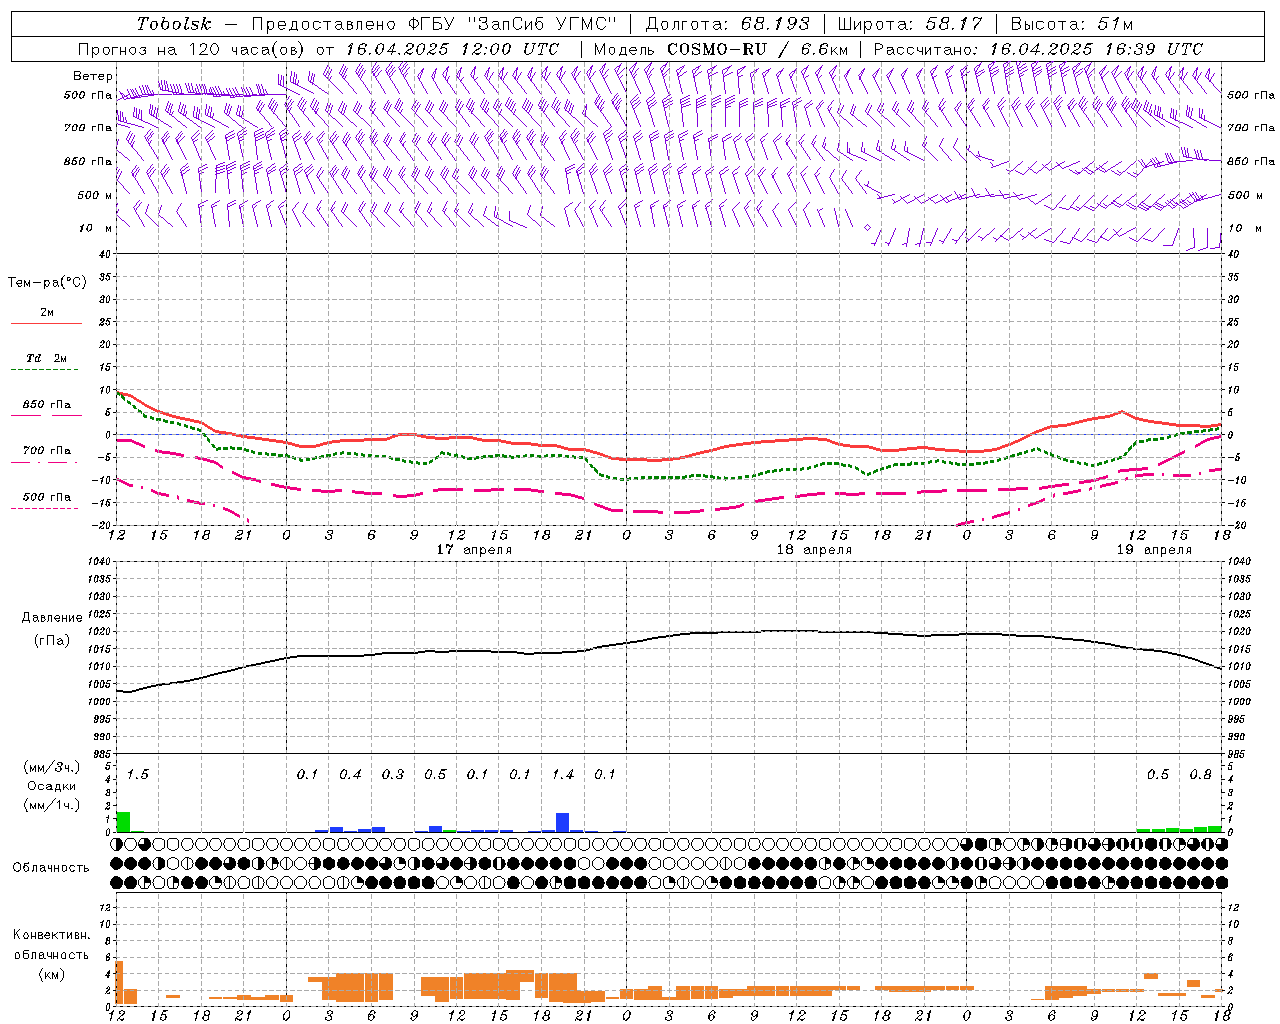Click the 1.5 precipitation total value
Image resolution: width=1280 pixels, height=1024 pixels.
(x=137, y=775)
